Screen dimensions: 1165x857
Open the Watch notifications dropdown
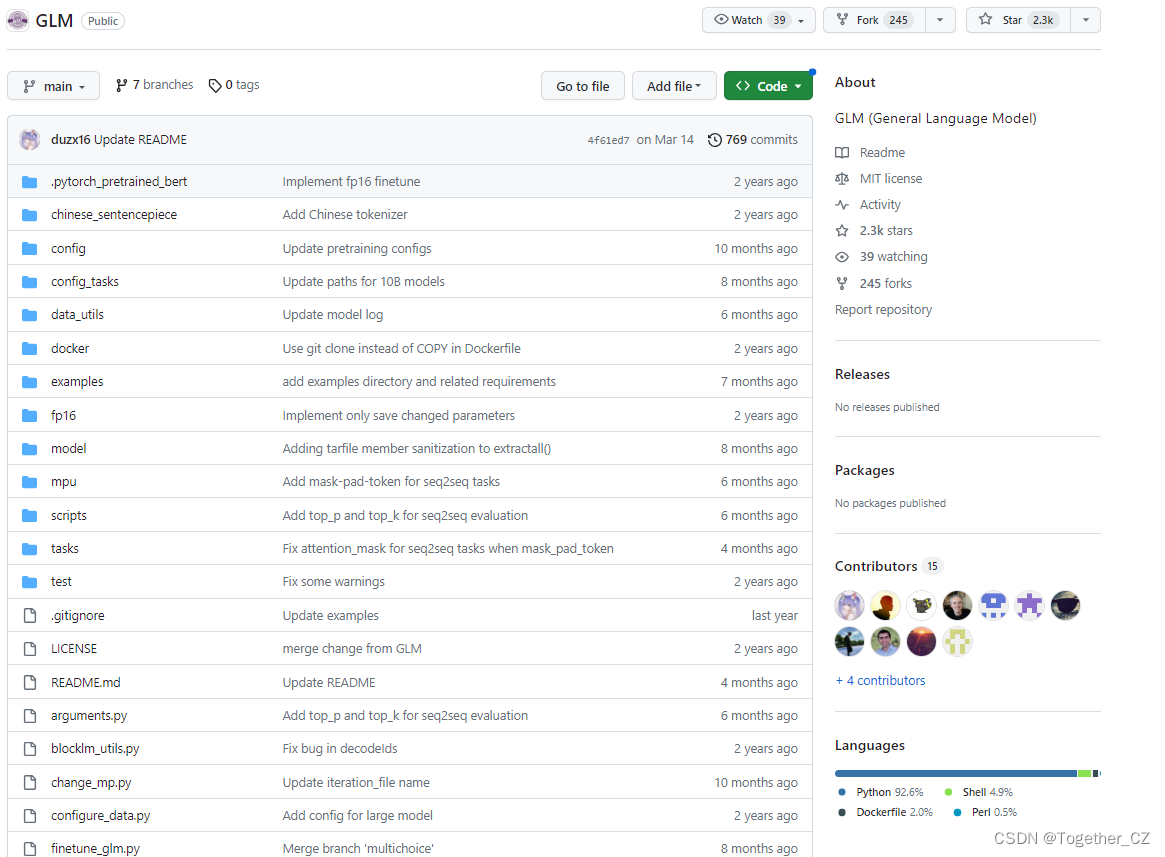point(759,20)
